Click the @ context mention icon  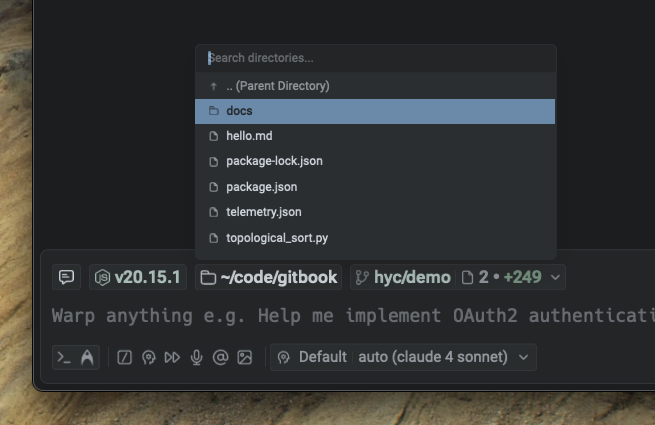pyautogui.click(x=220, y=357)
